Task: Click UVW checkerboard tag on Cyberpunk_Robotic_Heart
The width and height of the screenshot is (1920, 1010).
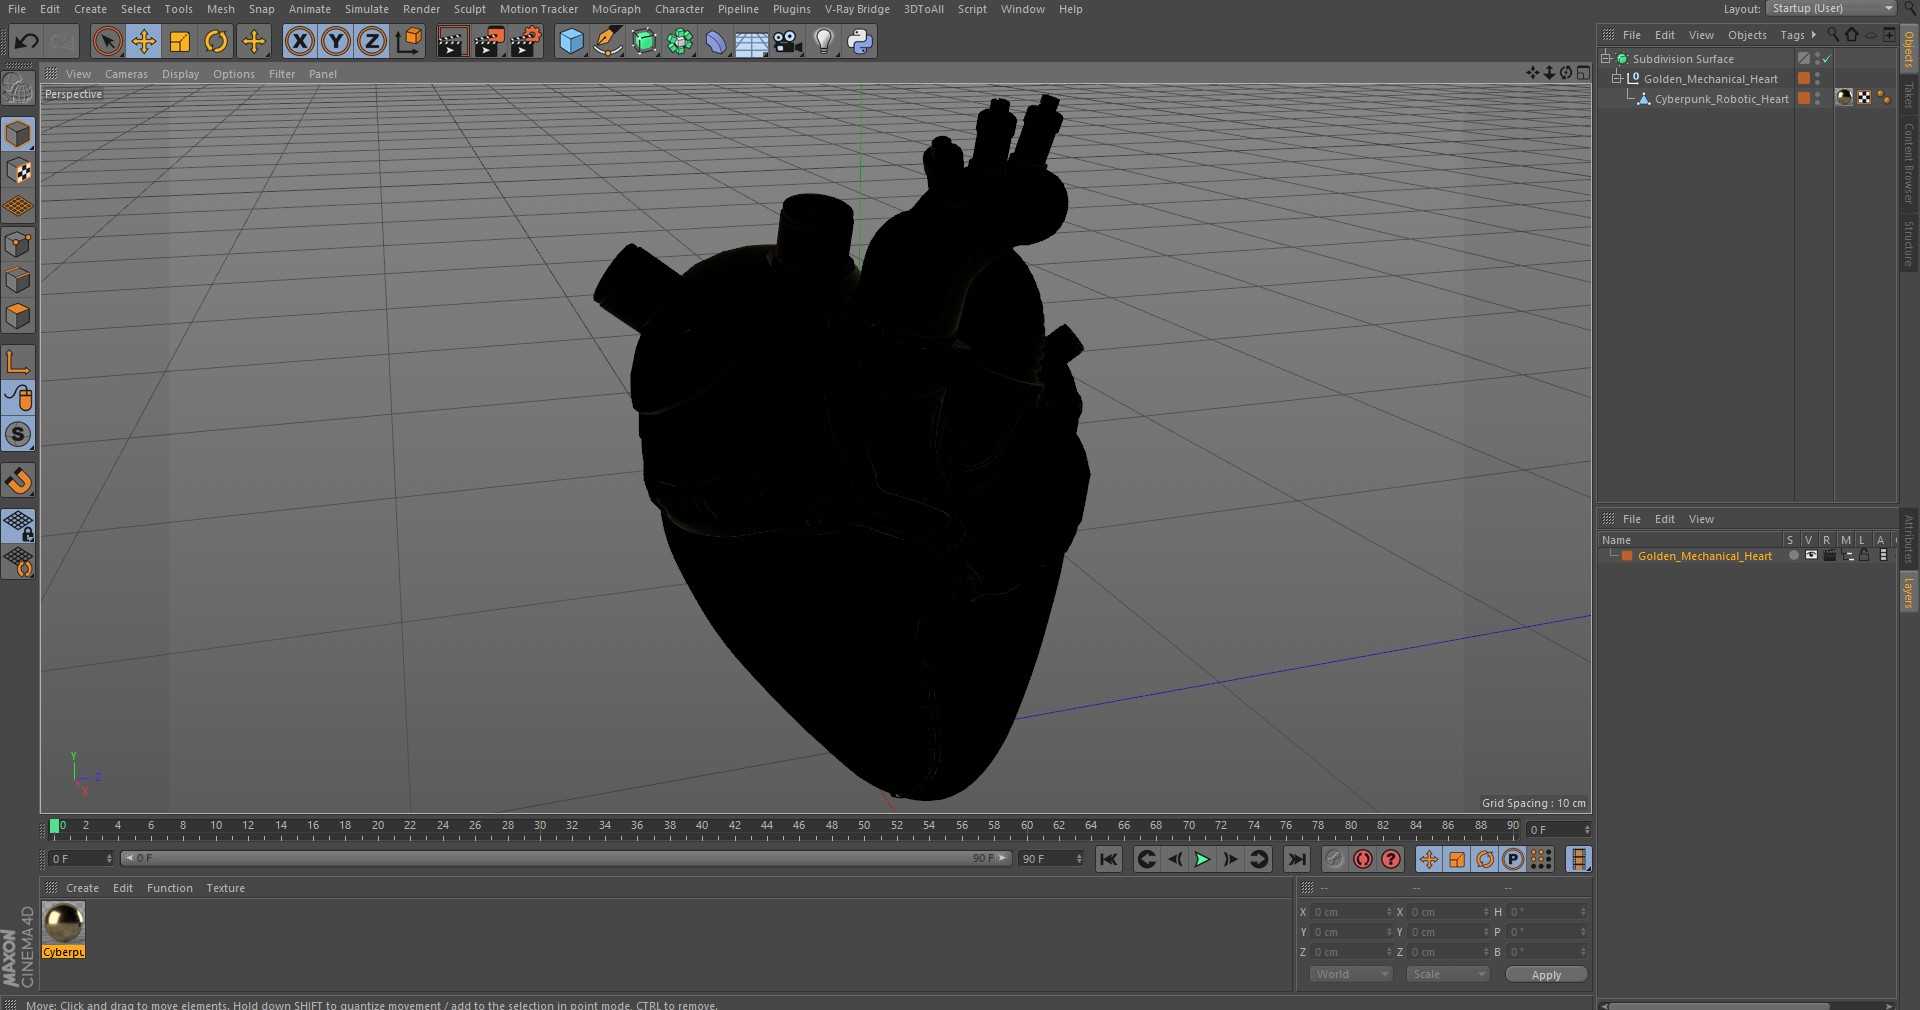Action: 1864,97
